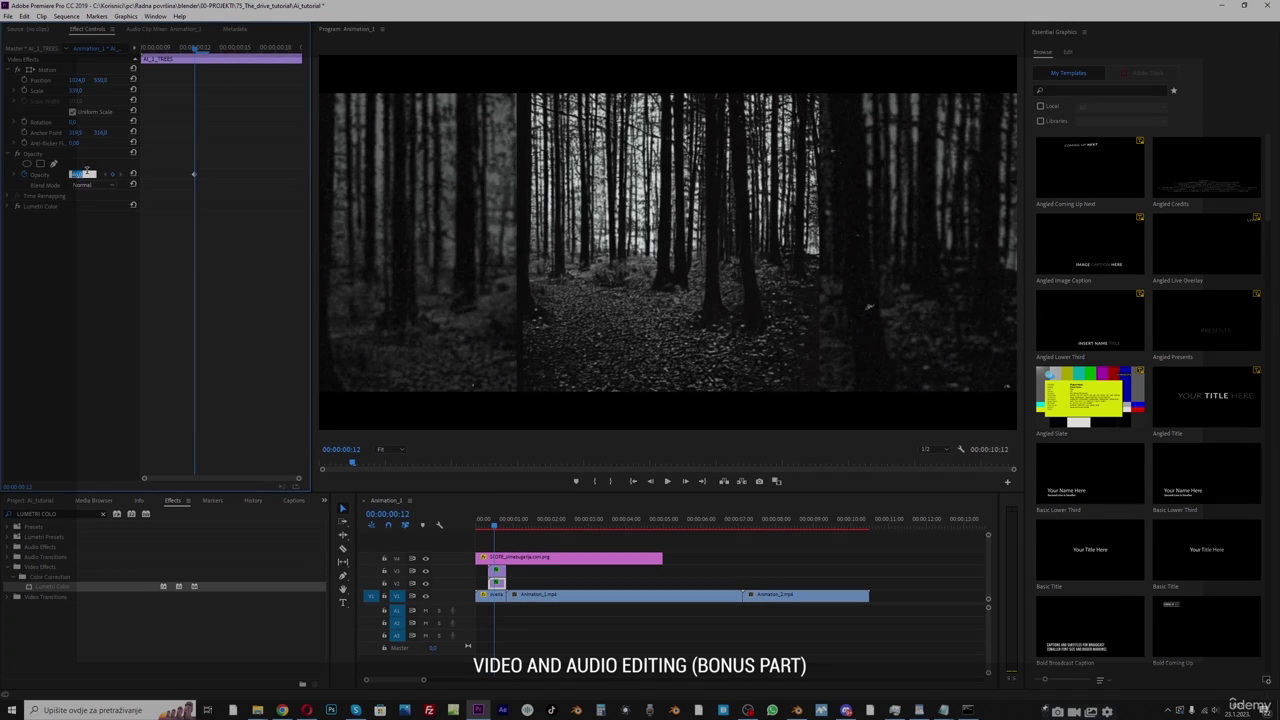Select the Selection tool arrow

(343, 509)
